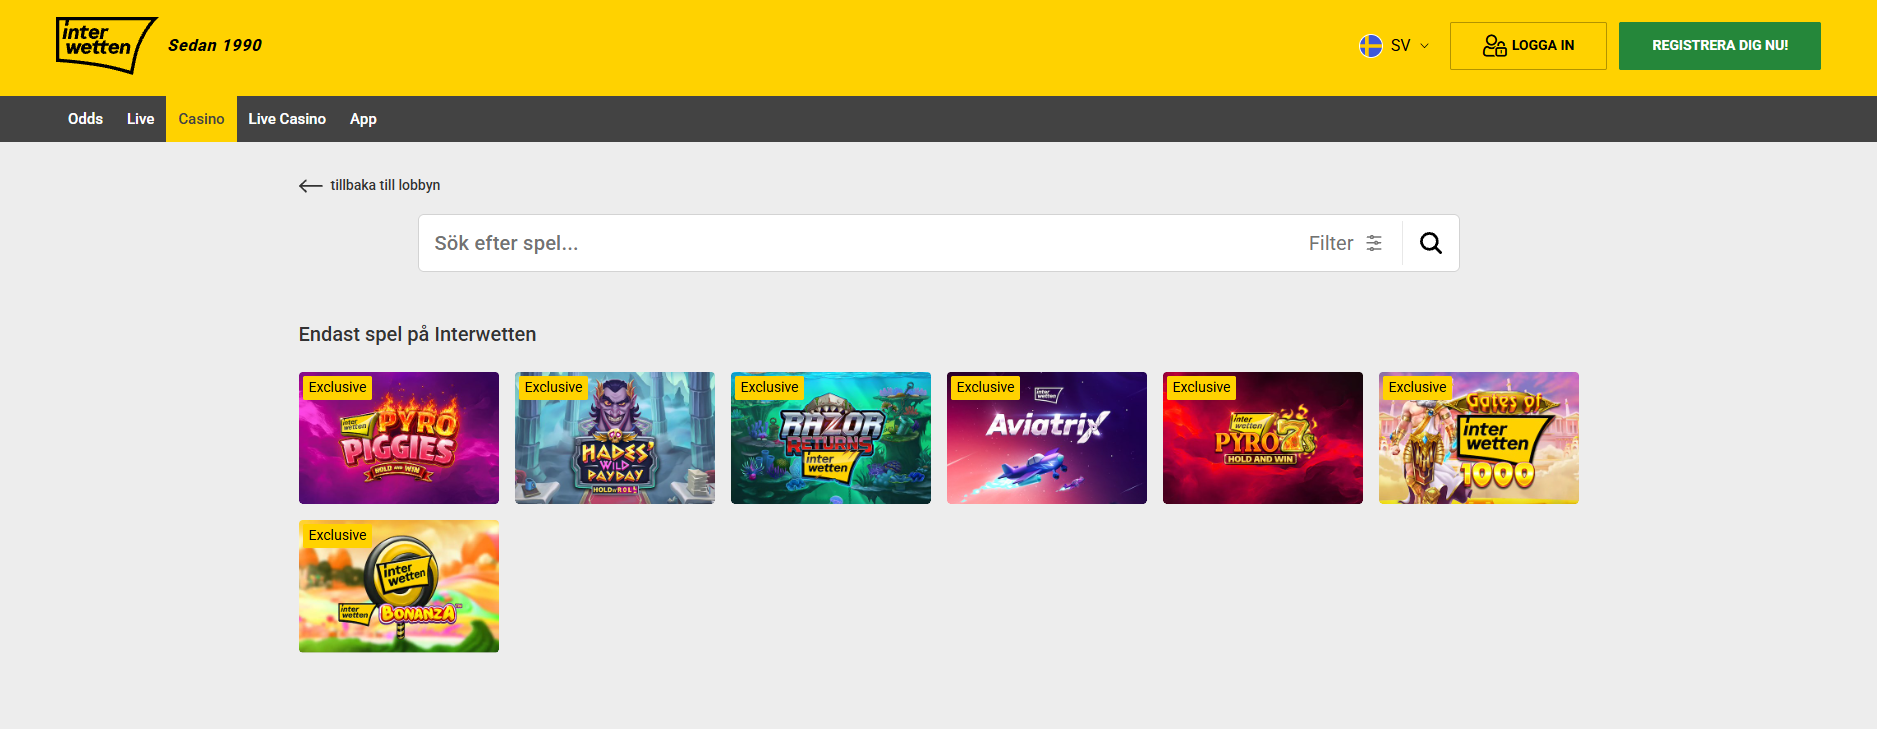The image size is (1877, 729).
Task: Click the LOGGA IN button
Action: click(x=1528, y=46)
